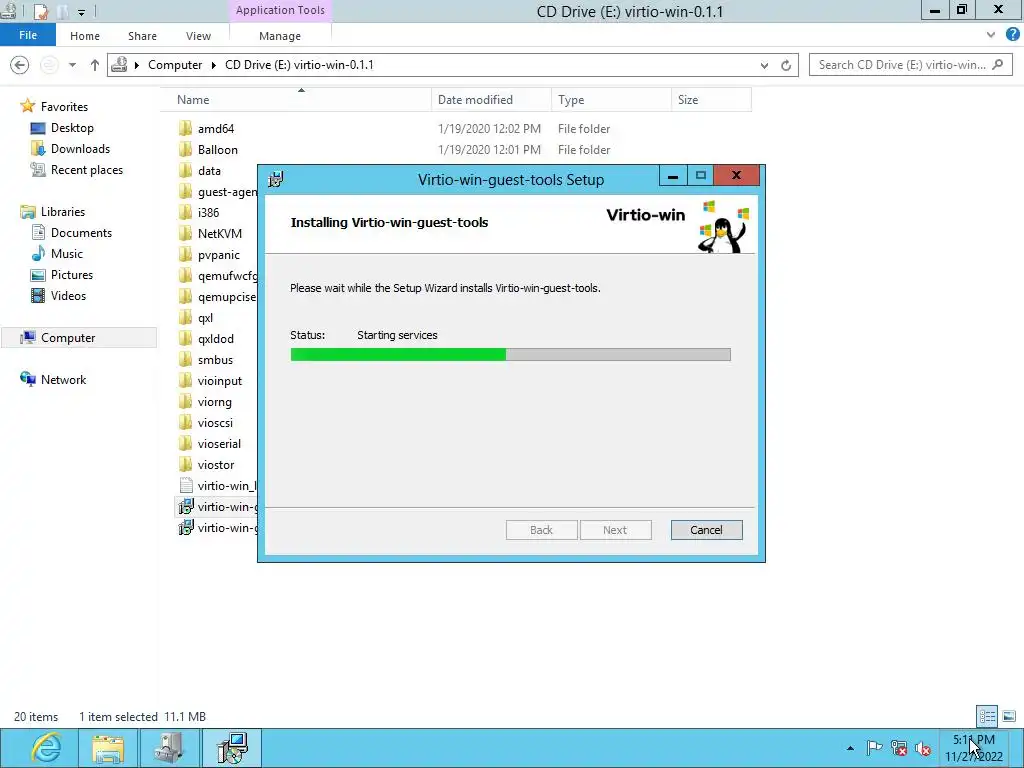Open the Share ribbon tab
The image size is (1024, 768).
tap(142, 36)
